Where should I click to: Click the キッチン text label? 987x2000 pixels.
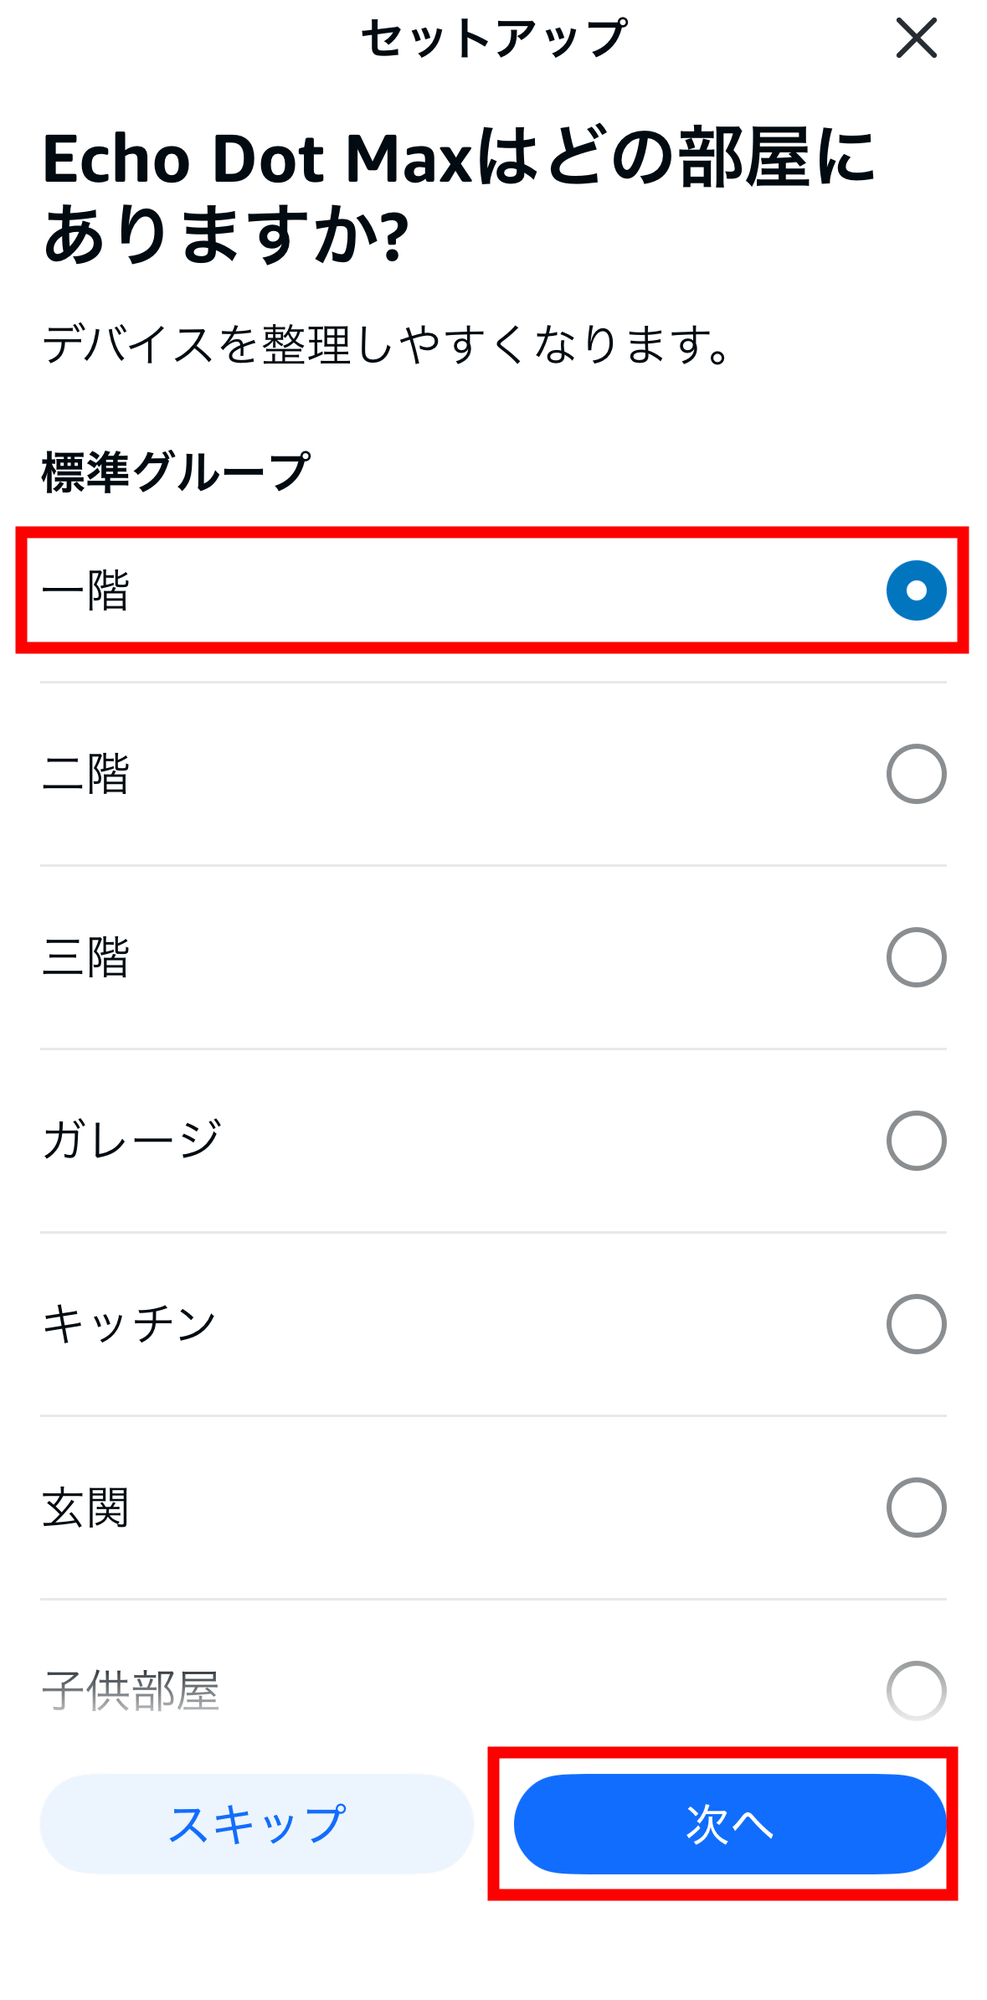[x=129, y=1324]
